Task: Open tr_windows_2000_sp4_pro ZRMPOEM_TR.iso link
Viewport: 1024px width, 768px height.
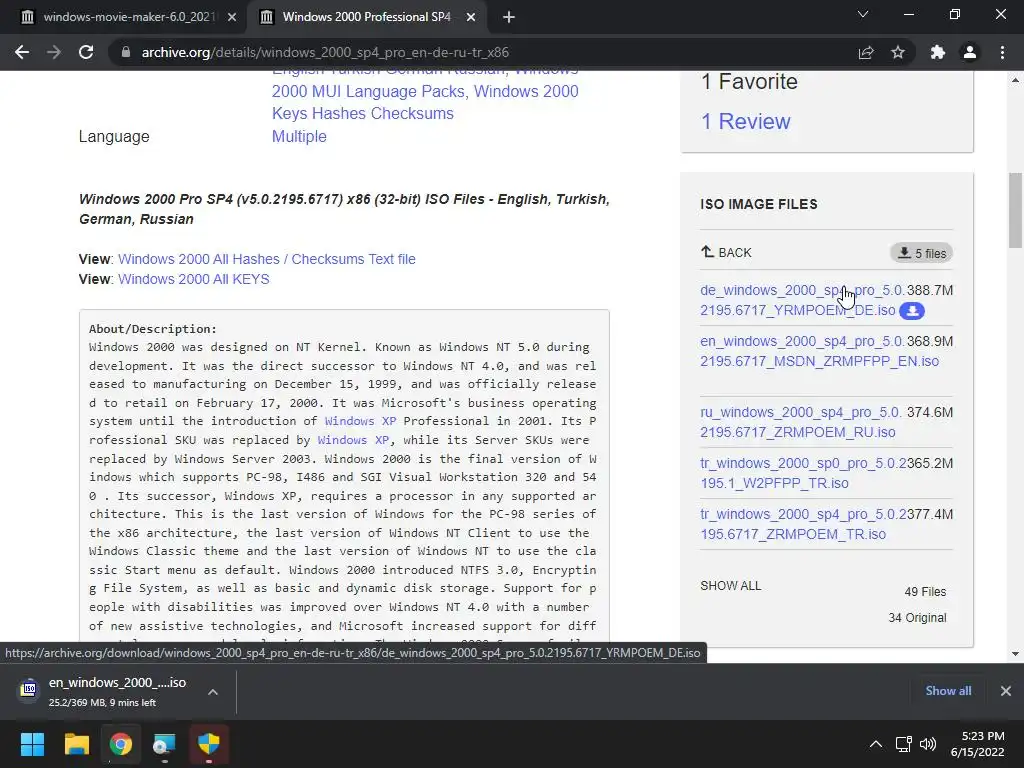Action: 803,524
